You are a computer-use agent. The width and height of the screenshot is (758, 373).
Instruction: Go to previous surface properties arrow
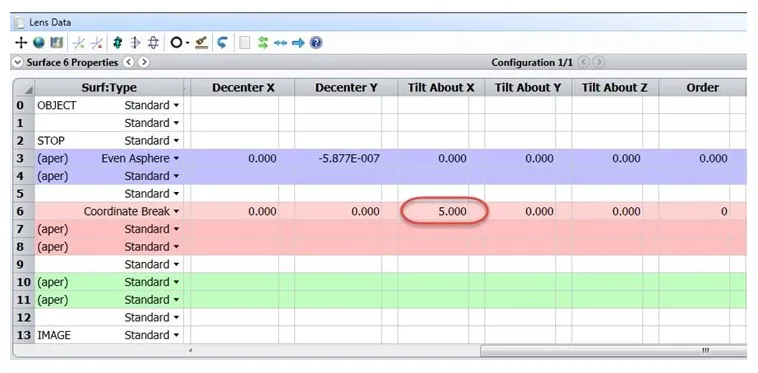coord(129,62)
